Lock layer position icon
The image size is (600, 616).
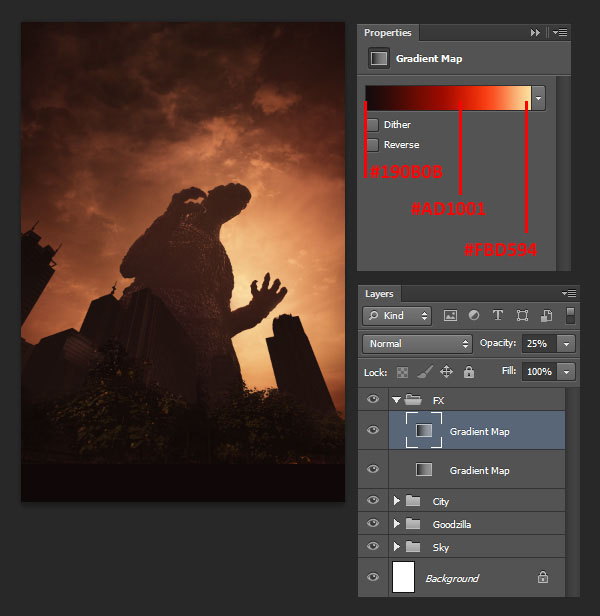[446, 372]
